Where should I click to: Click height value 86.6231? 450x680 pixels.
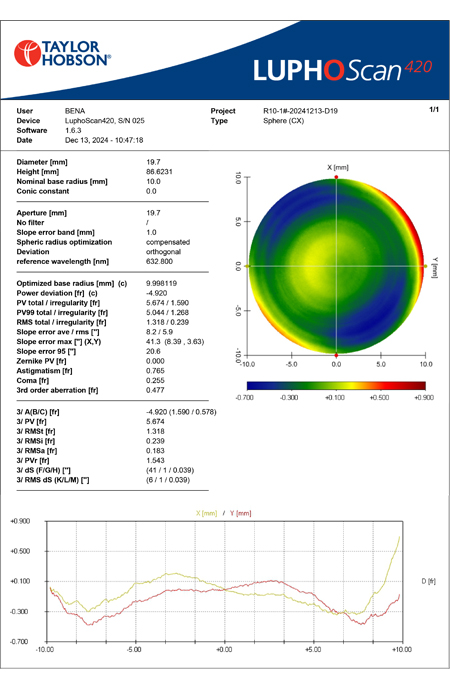pos(159,172)
